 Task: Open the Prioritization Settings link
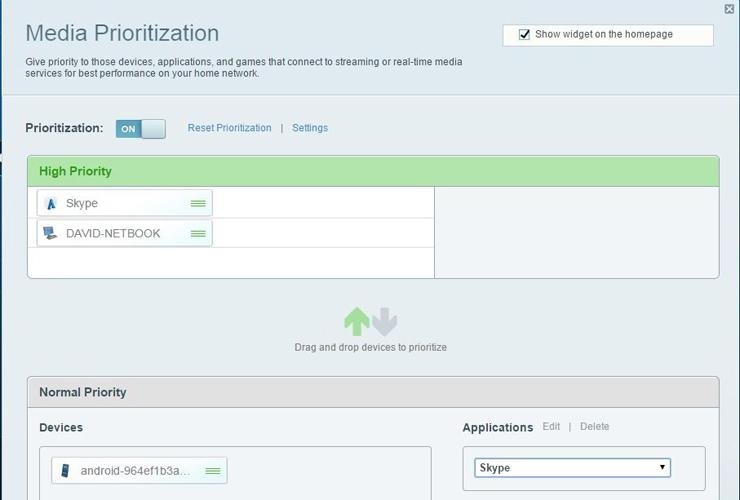click(x=310, y=128)
